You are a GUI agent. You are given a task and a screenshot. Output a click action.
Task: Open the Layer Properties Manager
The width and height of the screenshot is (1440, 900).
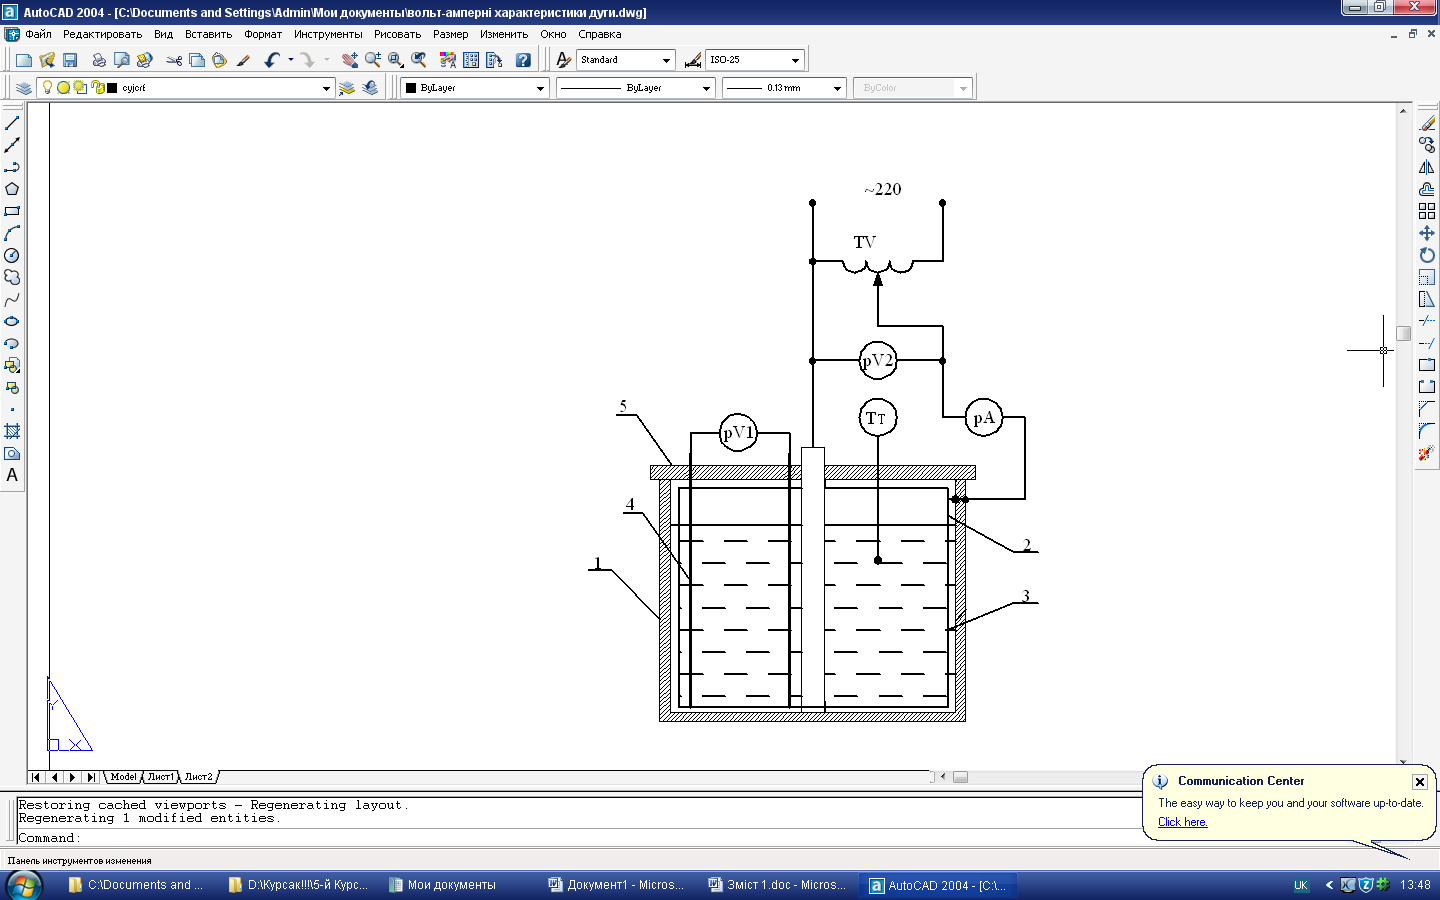[24, 88]
